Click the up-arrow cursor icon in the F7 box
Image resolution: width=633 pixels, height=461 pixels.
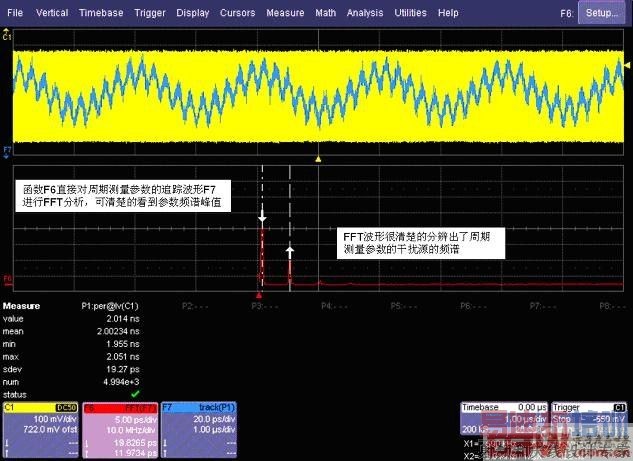point(166,454)
